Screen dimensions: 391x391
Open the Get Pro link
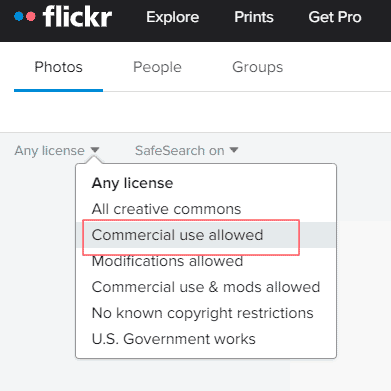(x=335, y=17)
